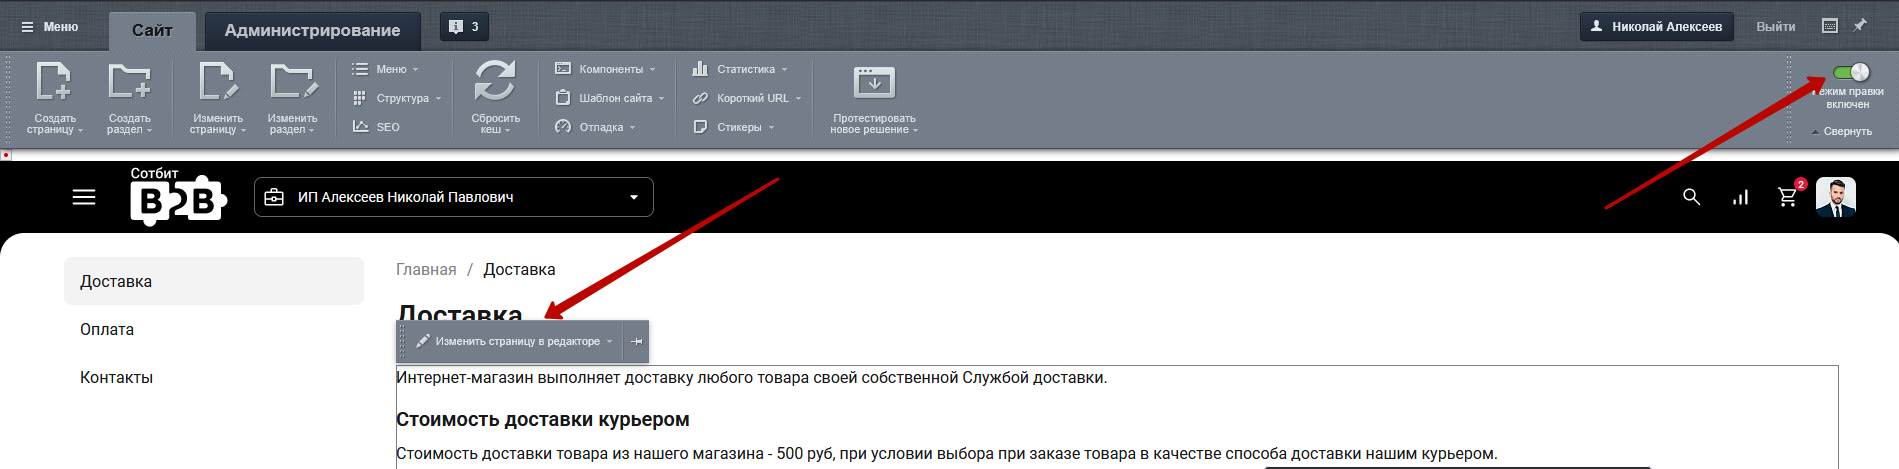Open the SEO tool
This screenshot has height=469, width=1899.
coord(376,127)
